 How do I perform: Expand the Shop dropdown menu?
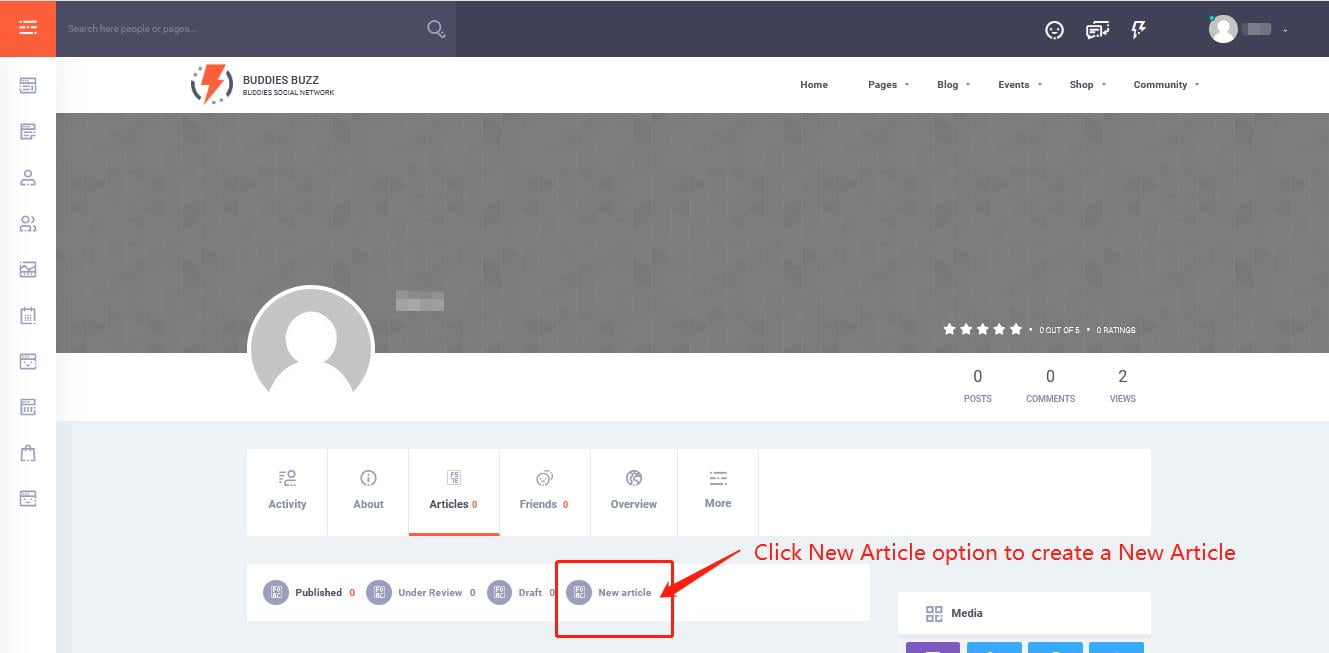[x=1087, y=85]
